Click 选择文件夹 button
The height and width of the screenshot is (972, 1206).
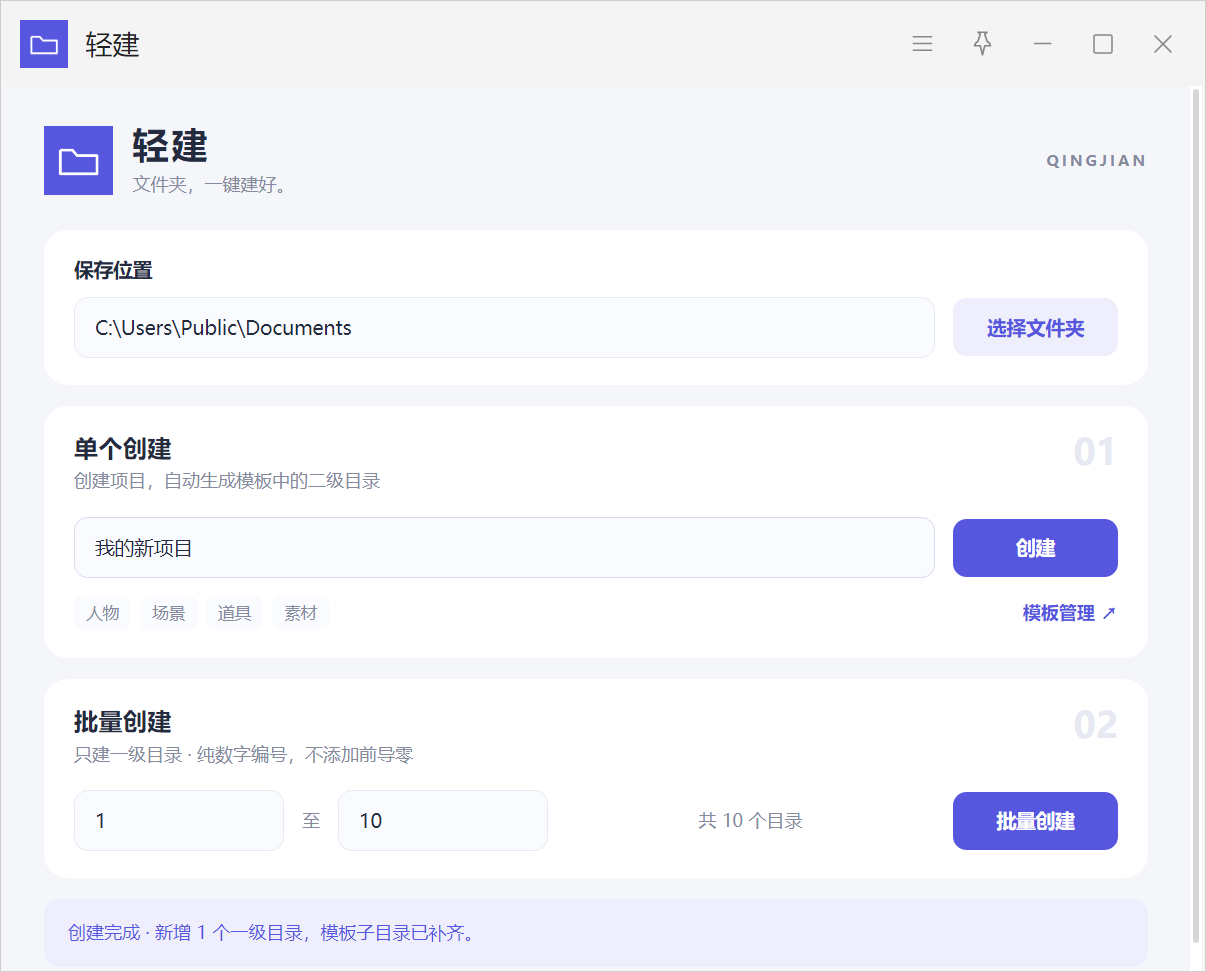pyautogui.click(x=1035, y=327)
